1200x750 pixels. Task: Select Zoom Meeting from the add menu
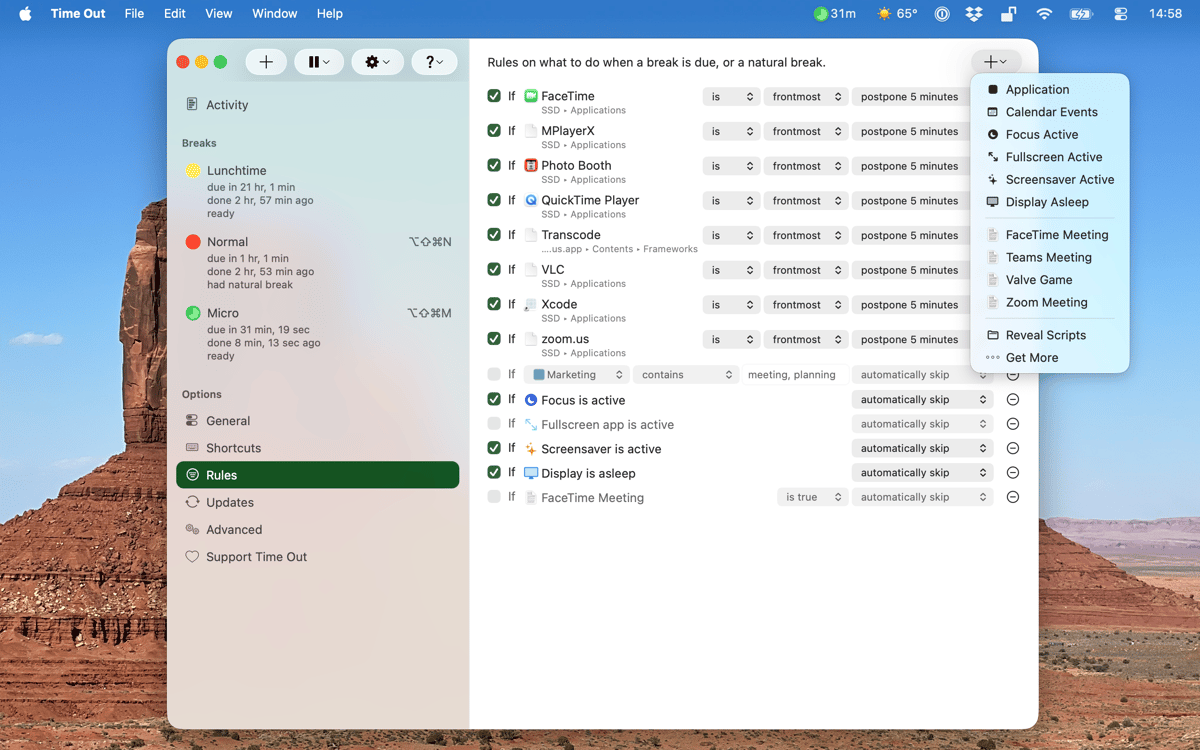1046,302
